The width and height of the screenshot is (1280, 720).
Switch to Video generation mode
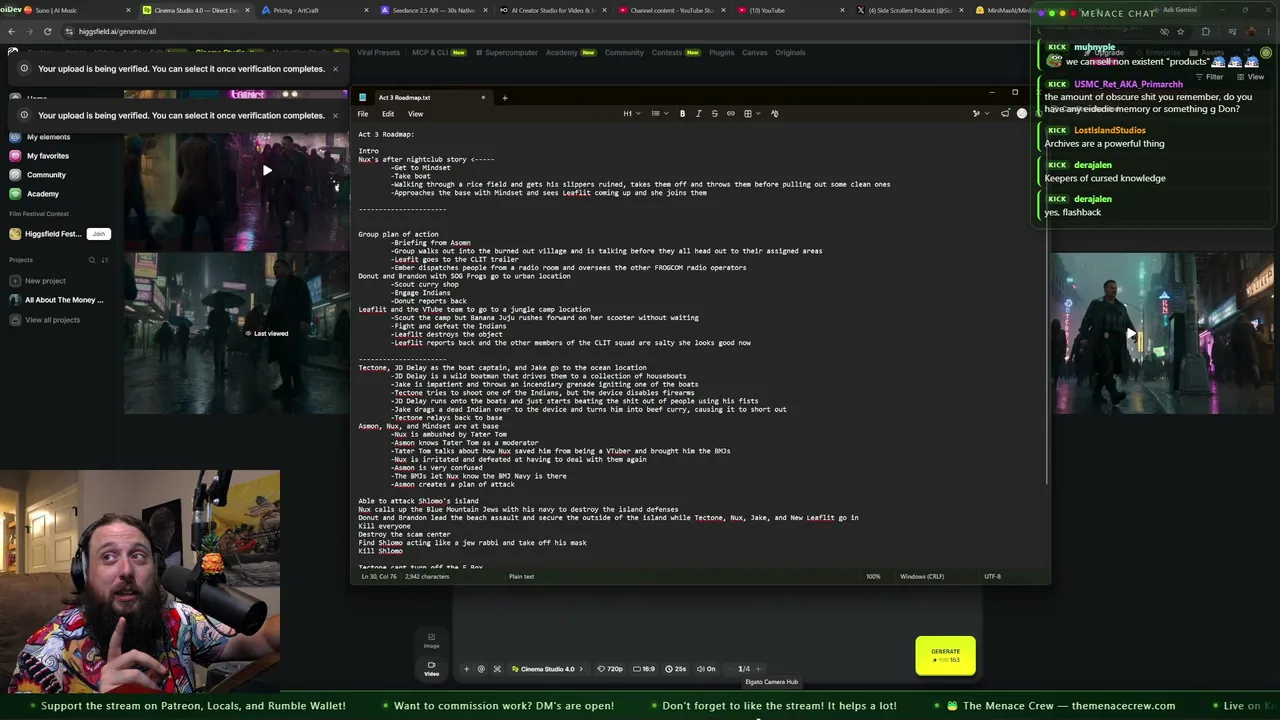coord(431,668)
